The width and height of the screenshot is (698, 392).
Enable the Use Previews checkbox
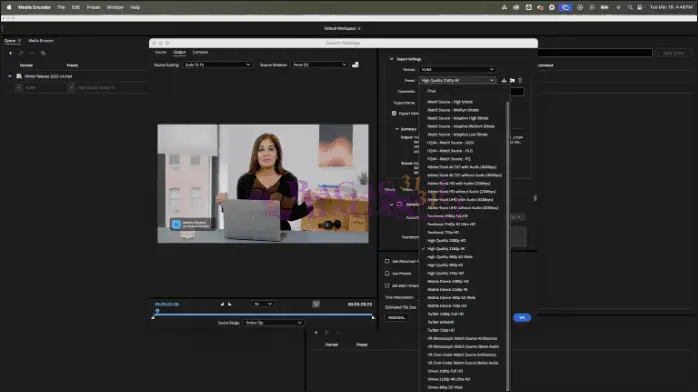tap(387, 273)
